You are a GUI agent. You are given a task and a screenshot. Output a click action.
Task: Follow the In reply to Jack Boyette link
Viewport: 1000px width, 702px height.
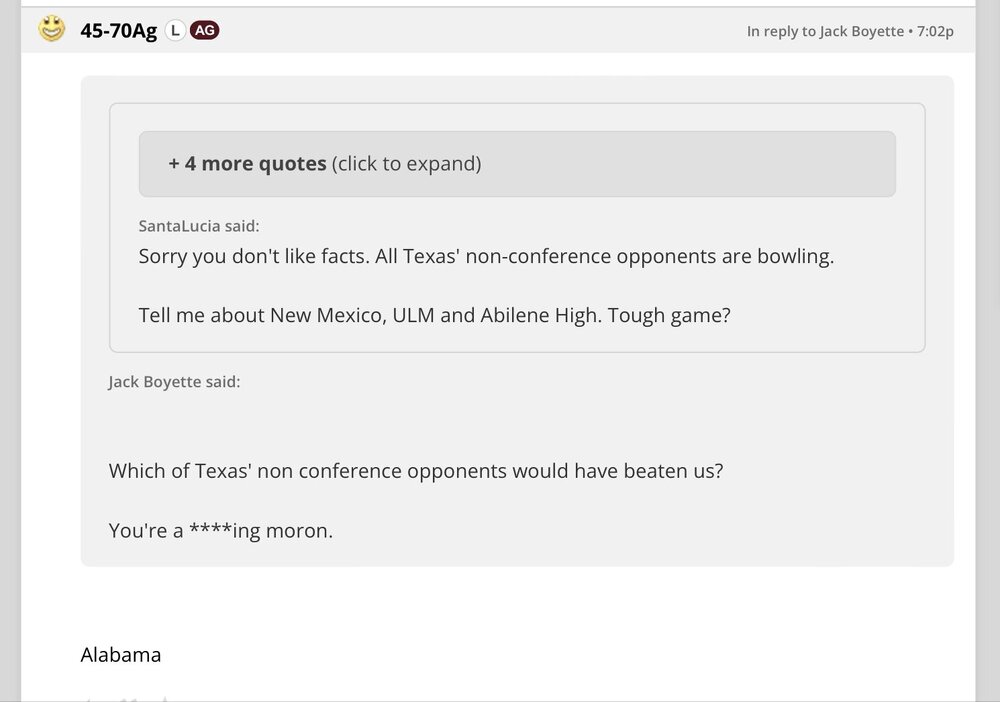point(824,31)
